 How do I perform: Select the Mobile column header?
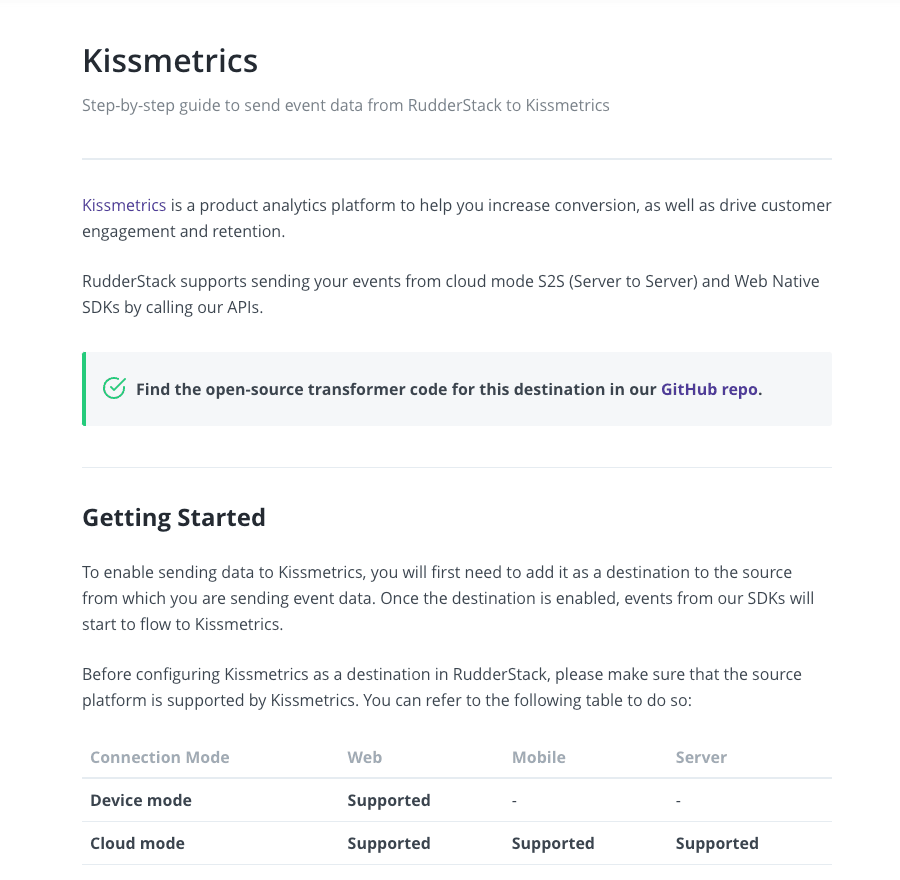click(539, 757)
